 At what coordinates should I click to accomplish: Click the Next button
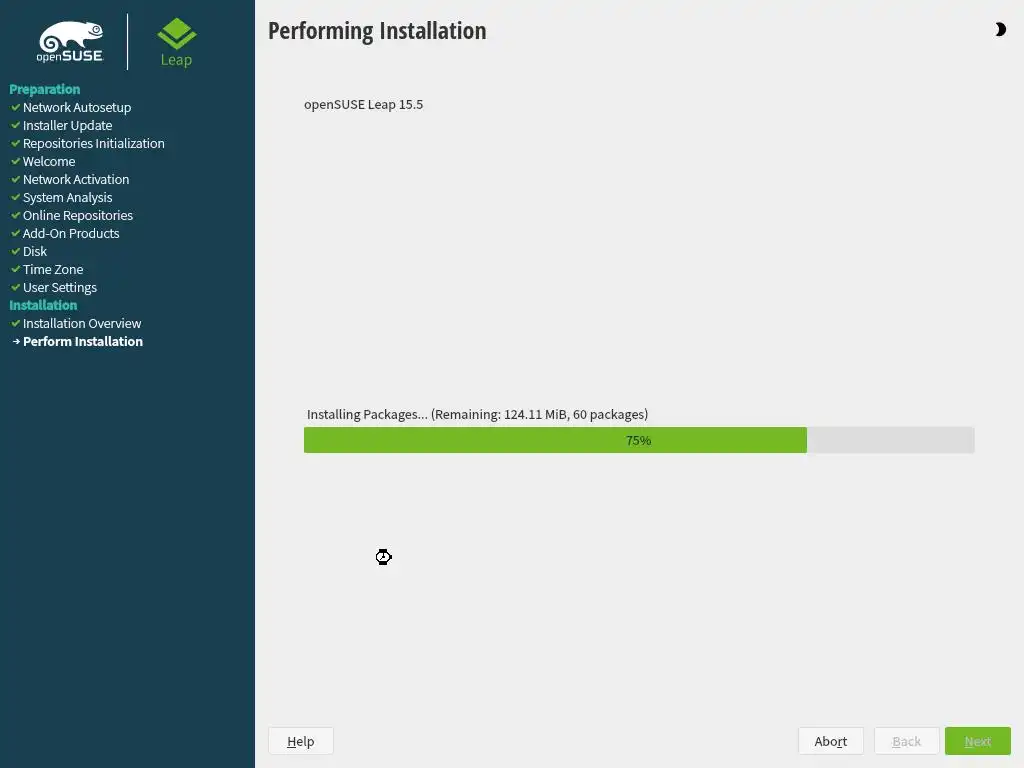click(x=978, y=741)
